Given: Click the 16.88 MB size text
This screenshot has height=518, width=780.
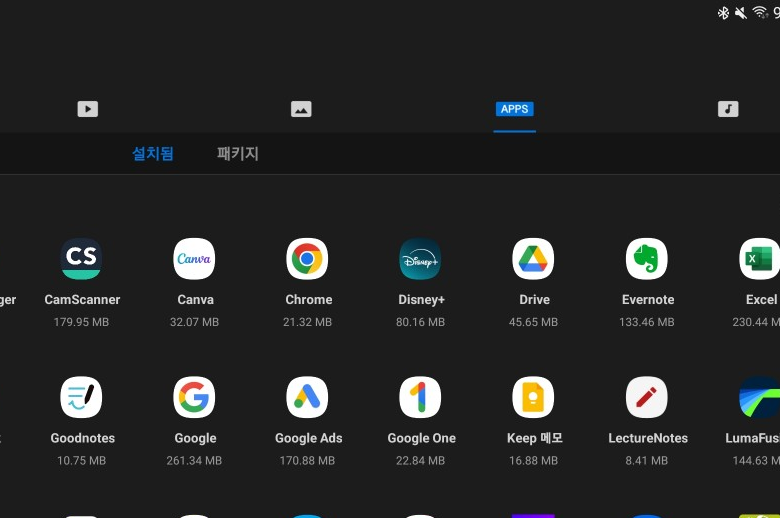Looking at the screenshot, I should coord(533,460).
